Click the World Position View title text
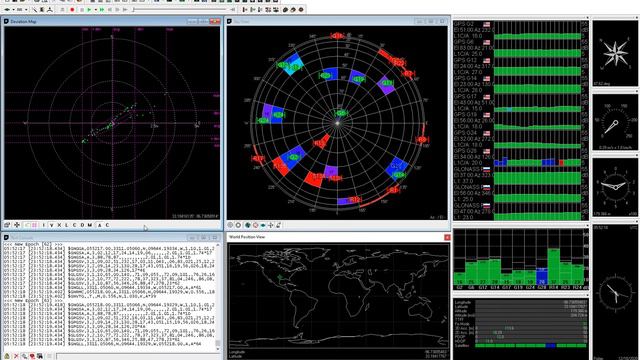 [x=247, y=237]
